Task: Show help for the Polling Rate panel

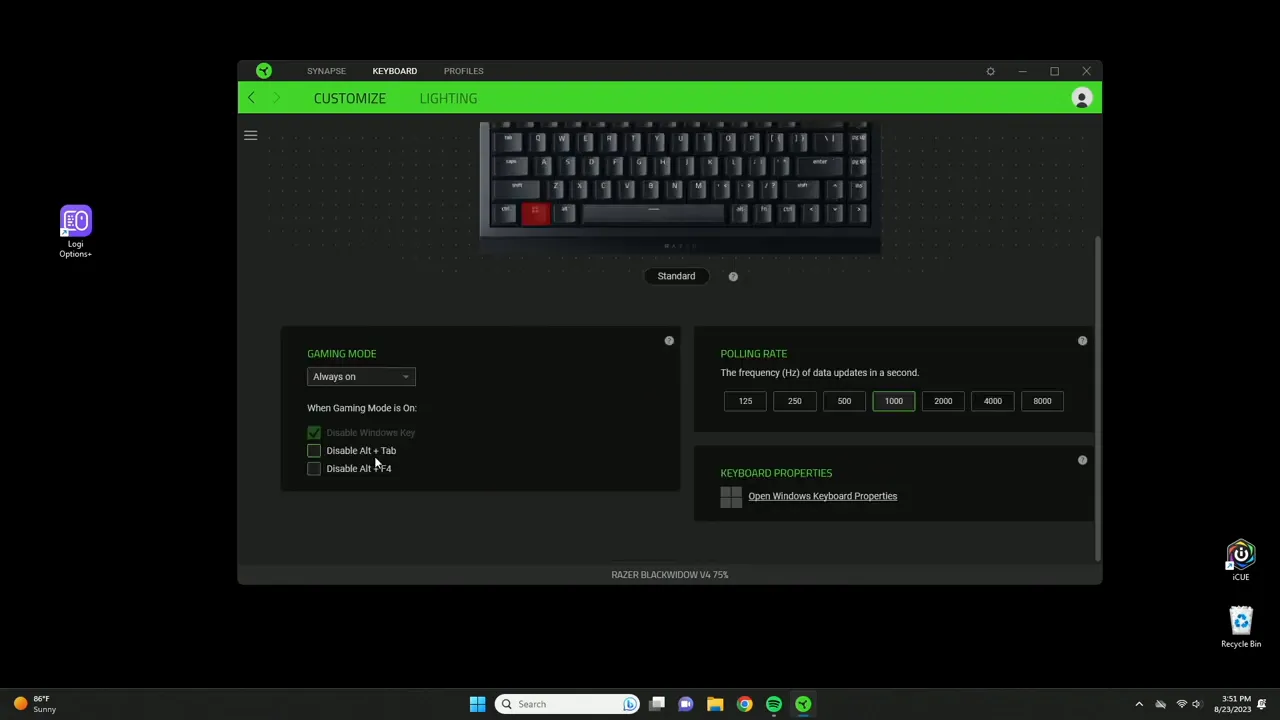Action: [x=1082, y=341]
